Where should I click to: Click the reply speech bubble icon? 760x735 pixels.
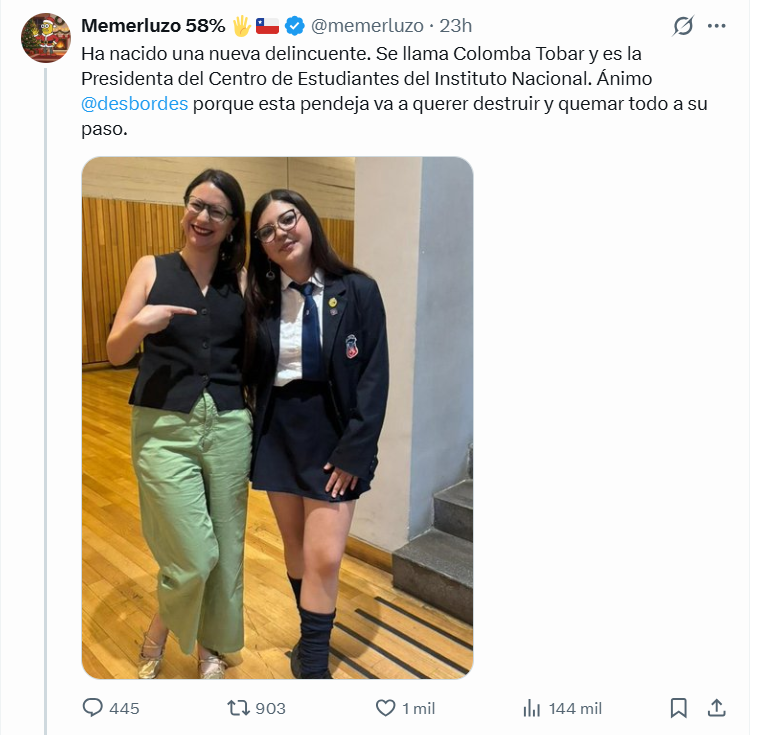(93, 708)
